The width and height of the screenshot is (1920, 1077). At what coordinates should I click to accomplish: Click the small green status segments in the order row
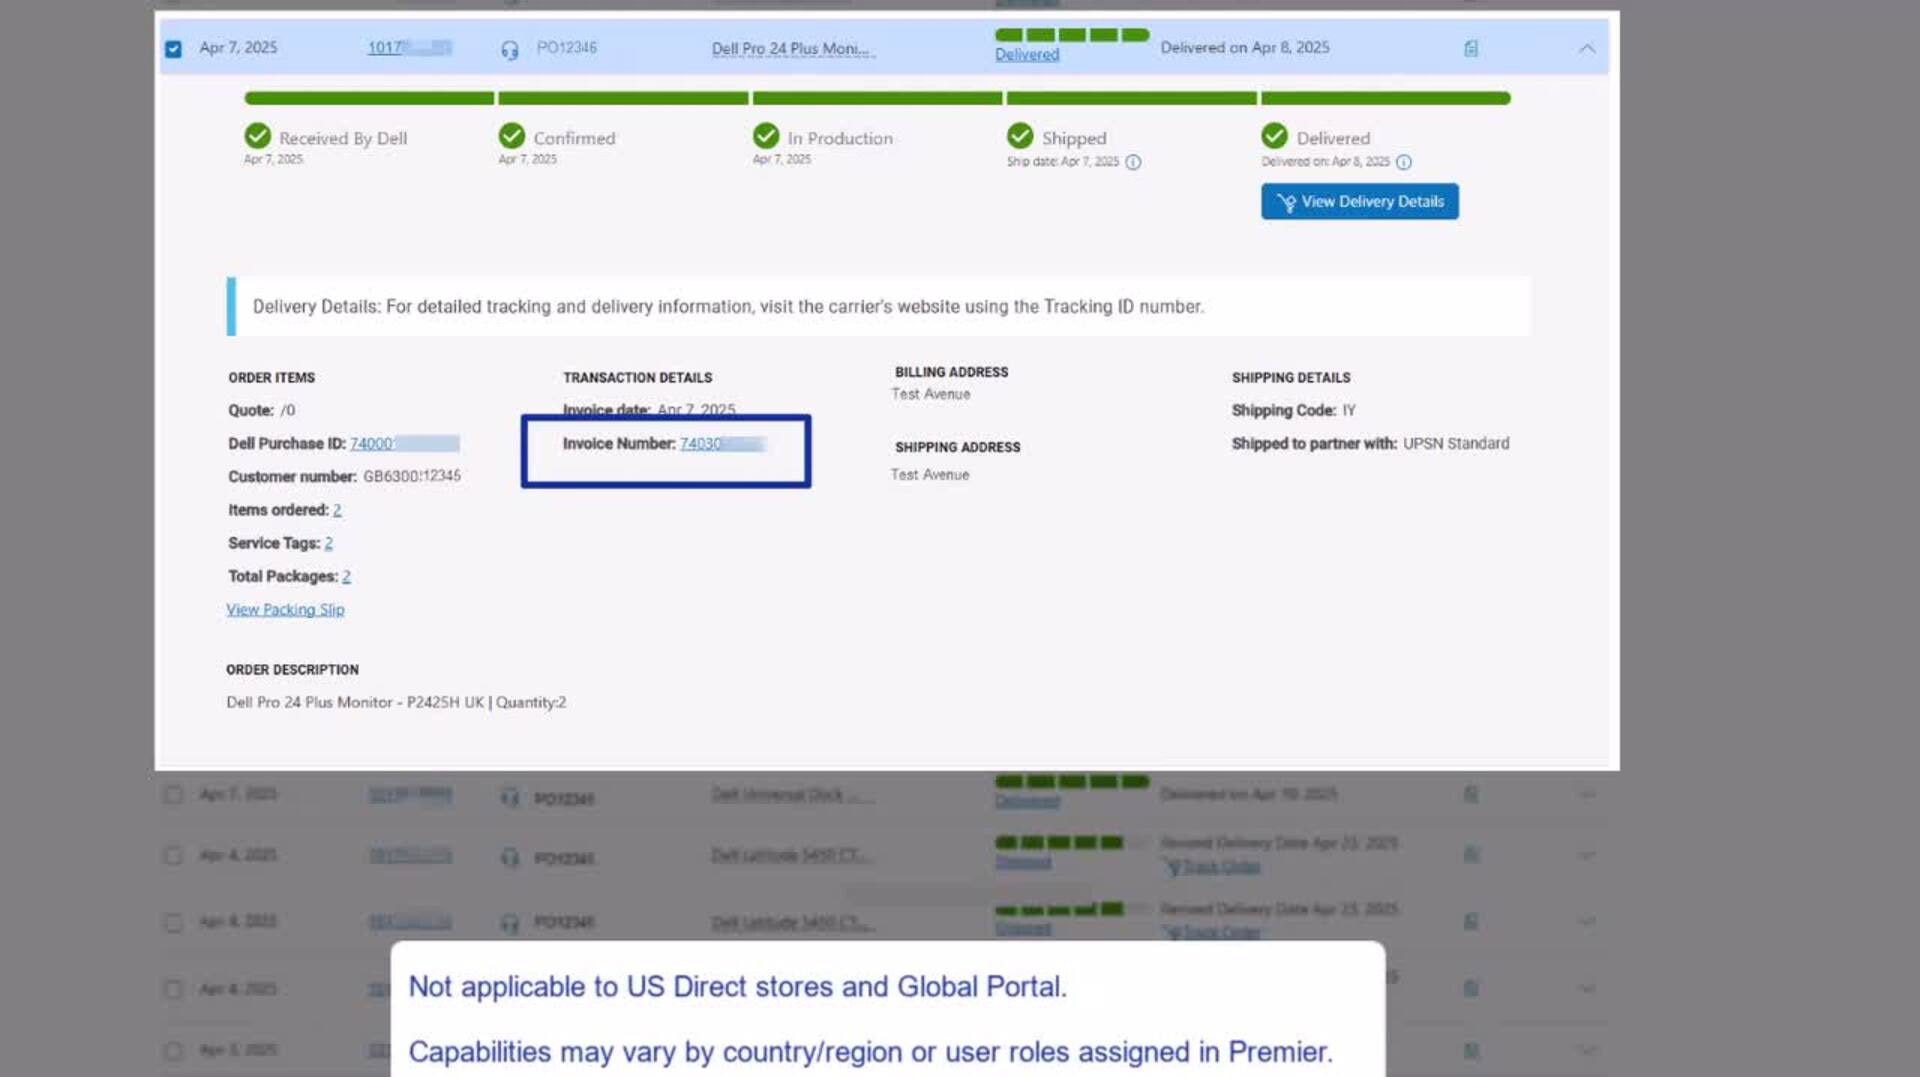pyautogui.click(x=1072, y=35)
